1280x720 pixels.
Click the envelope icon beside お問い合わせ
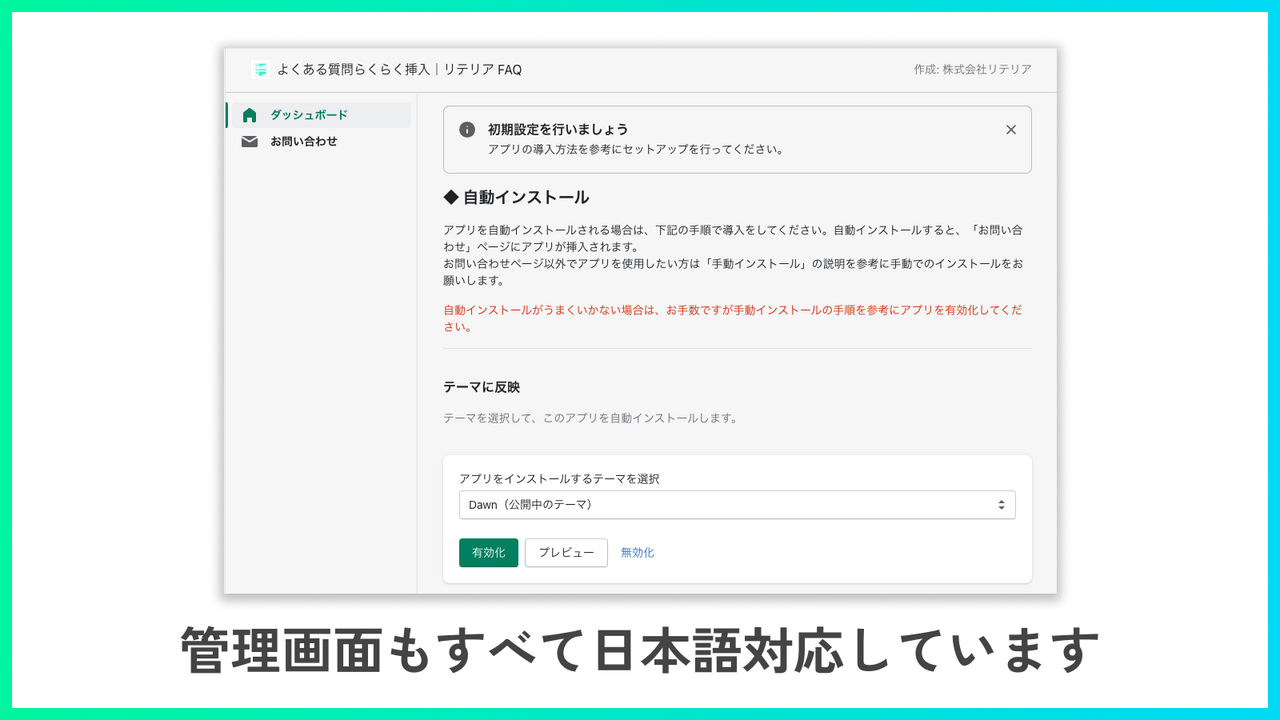coord(249,141)
